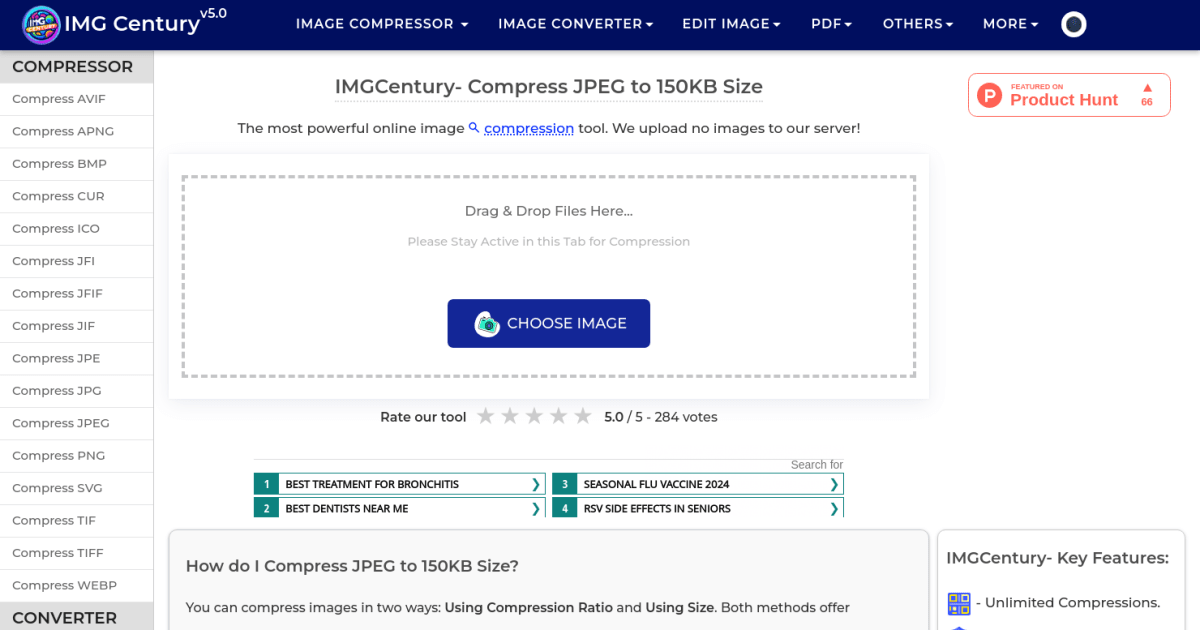Click the camera icon inside Choose Image button
Screen dimensions: 1200x630
489,323
